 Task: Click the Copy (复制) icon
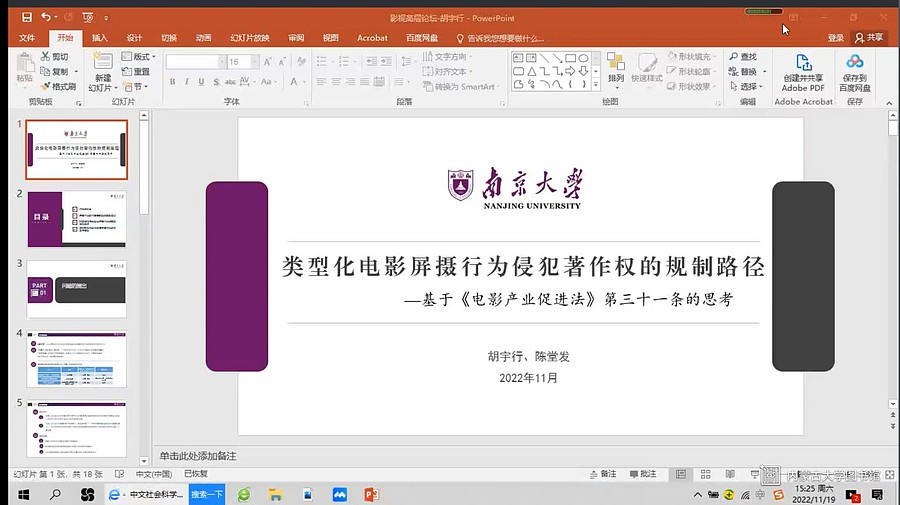point(45,71)
